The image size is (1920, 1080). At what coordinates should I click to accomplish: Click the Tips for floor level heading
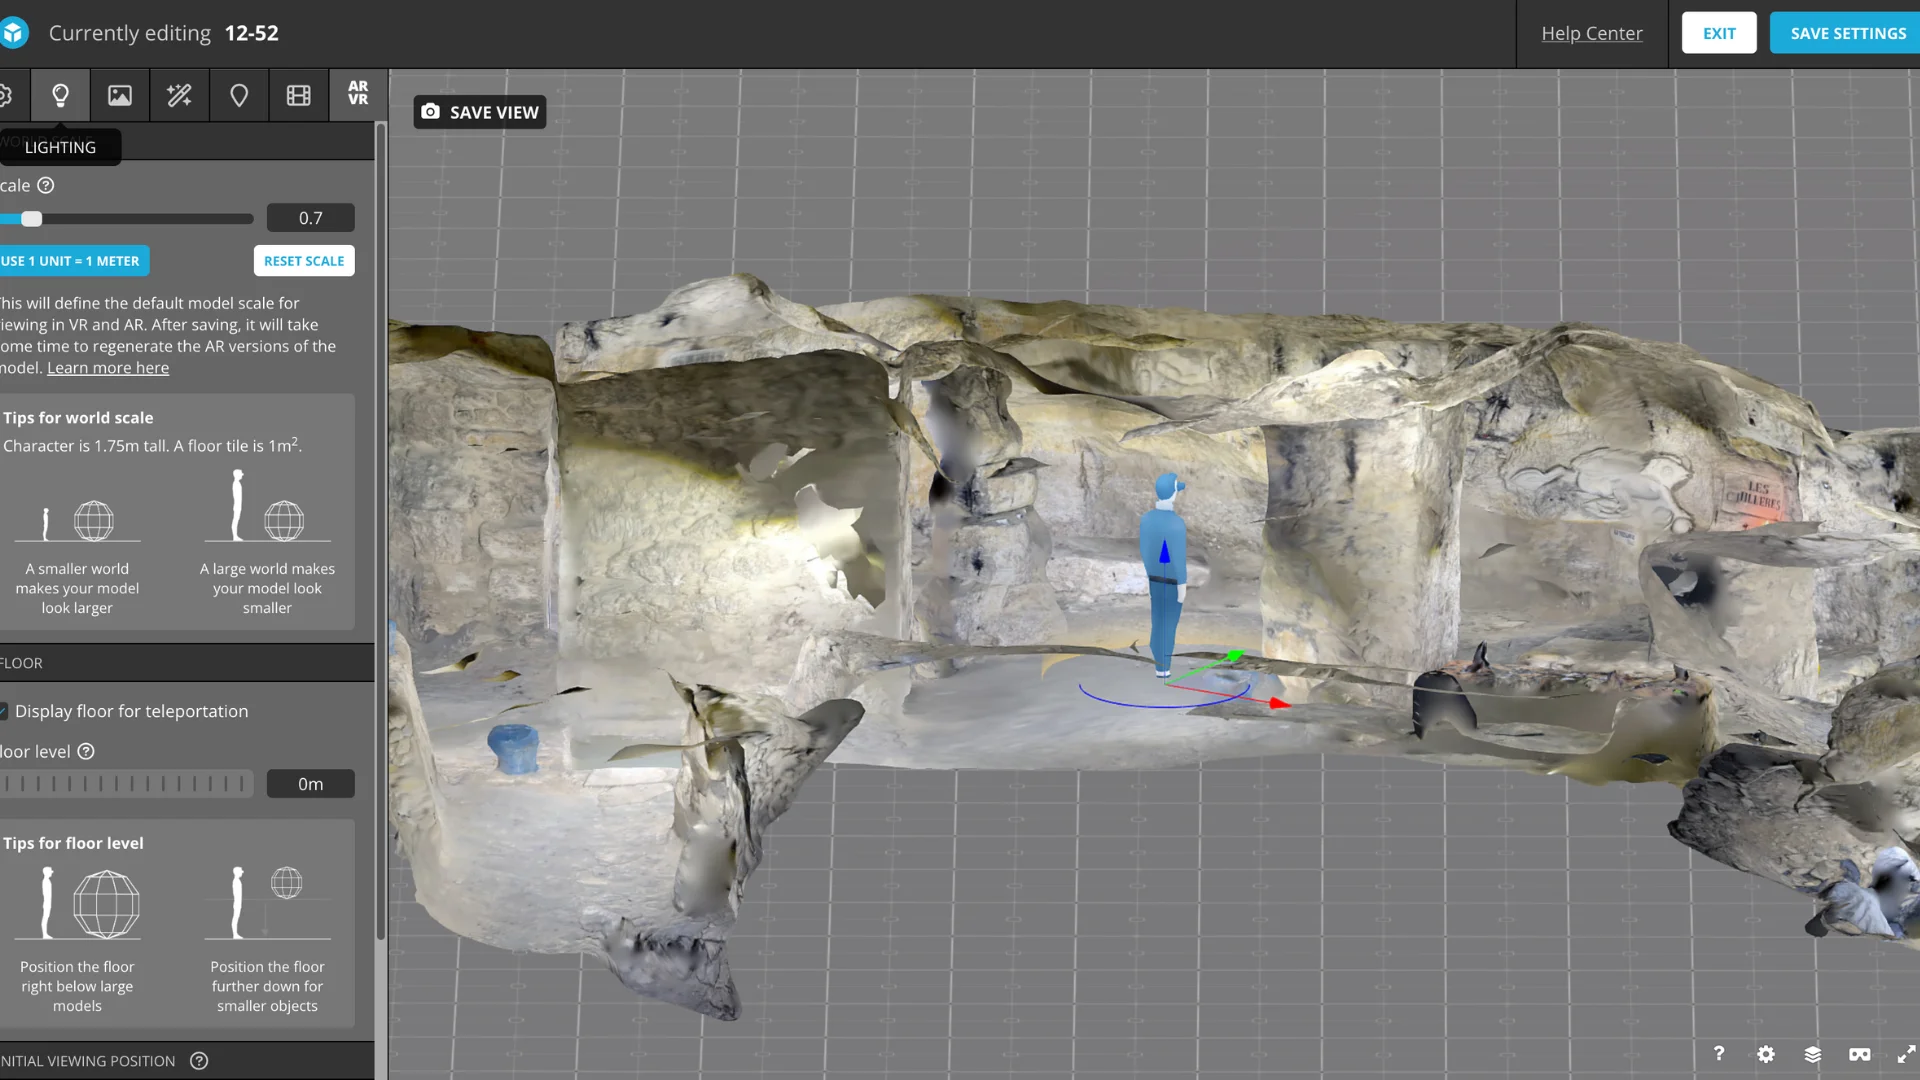pos(73,843)
